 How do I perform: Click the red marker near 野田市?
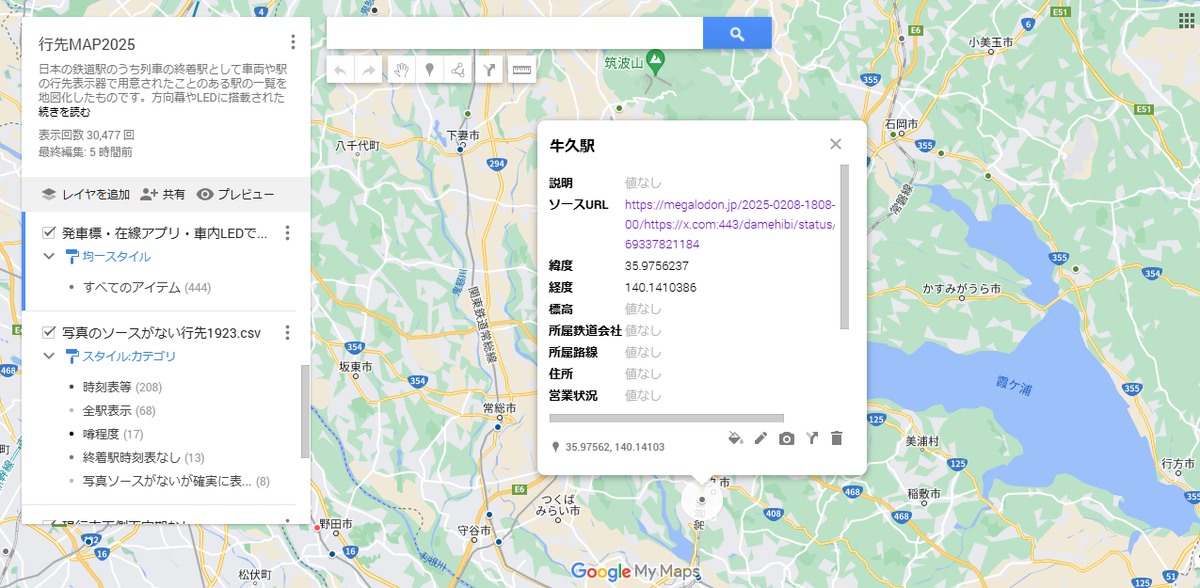coord(318,526)
